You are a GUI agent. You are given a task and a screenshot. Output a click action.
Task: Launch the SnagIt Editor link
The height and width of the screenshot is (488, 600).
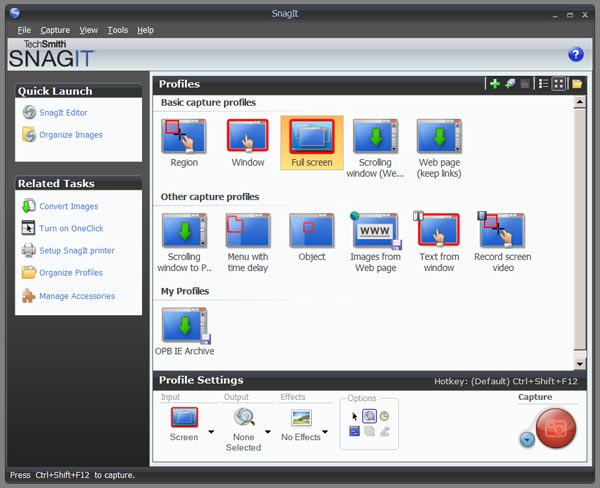tap(63, 113)
